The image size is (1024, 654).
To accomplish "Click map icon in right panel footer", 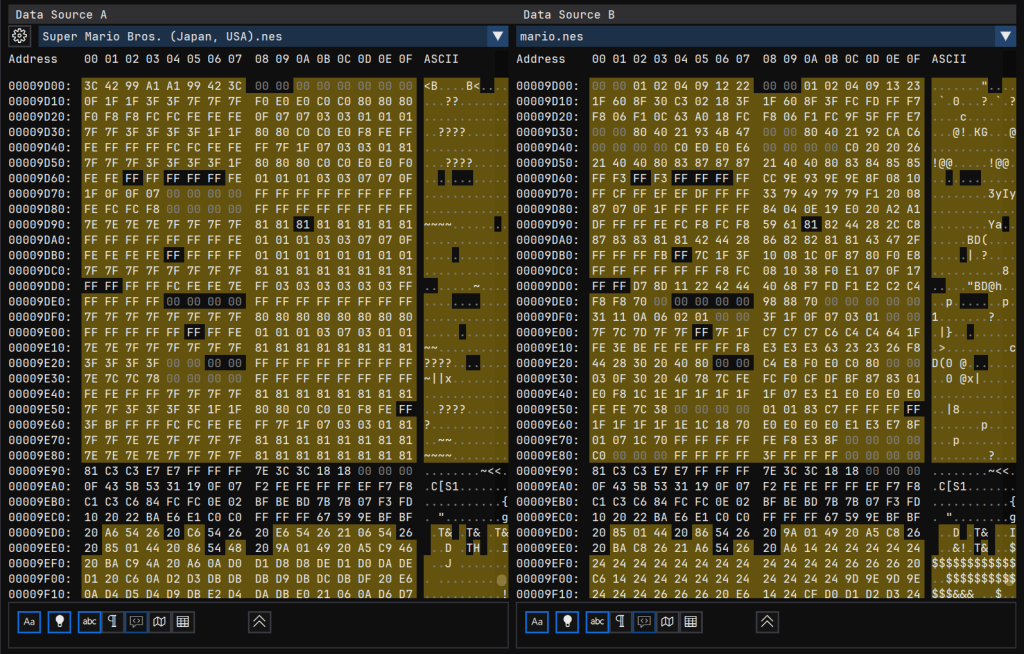I will 668,621.
